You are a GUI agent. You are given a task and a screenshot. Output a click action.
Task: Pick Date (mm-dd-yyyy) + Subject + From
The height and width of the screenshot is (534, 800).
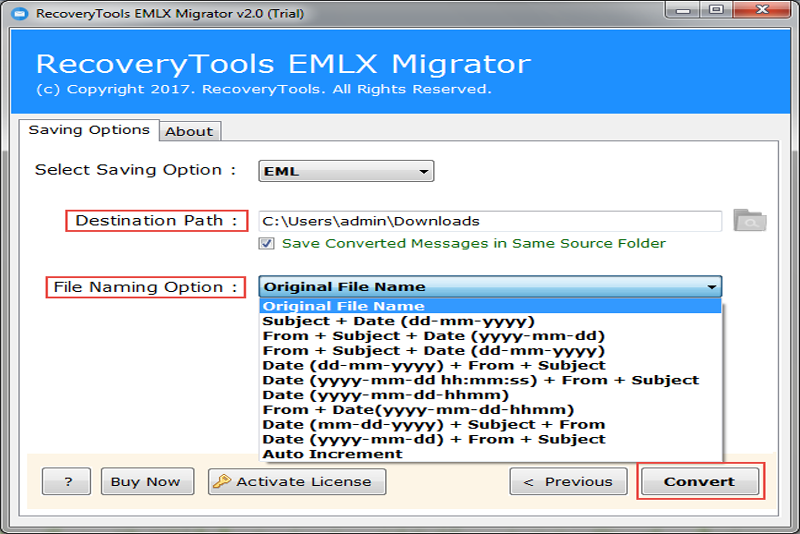point(490,424)
